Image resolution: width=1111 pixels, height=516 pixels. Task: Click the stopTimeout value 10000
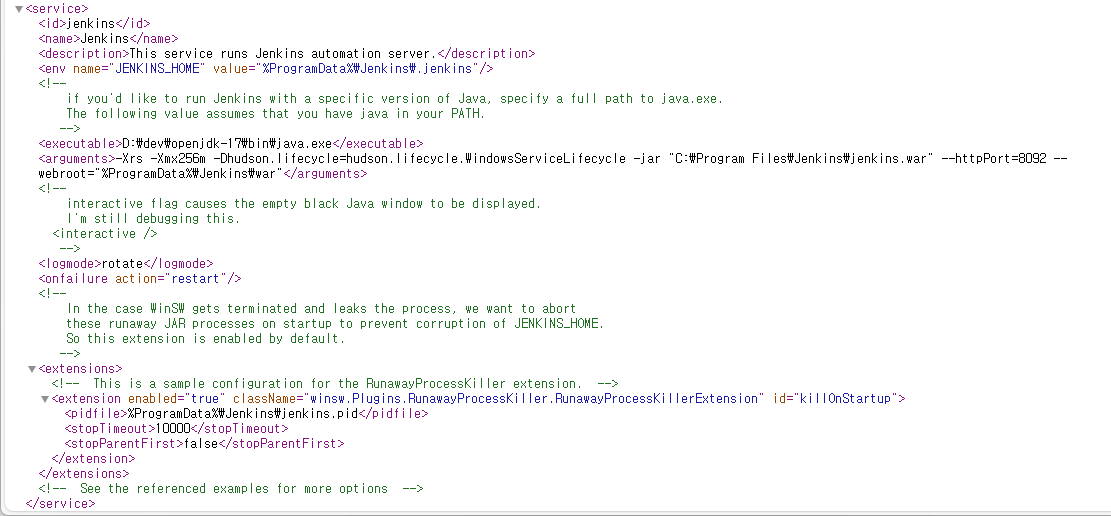(174, 429)
